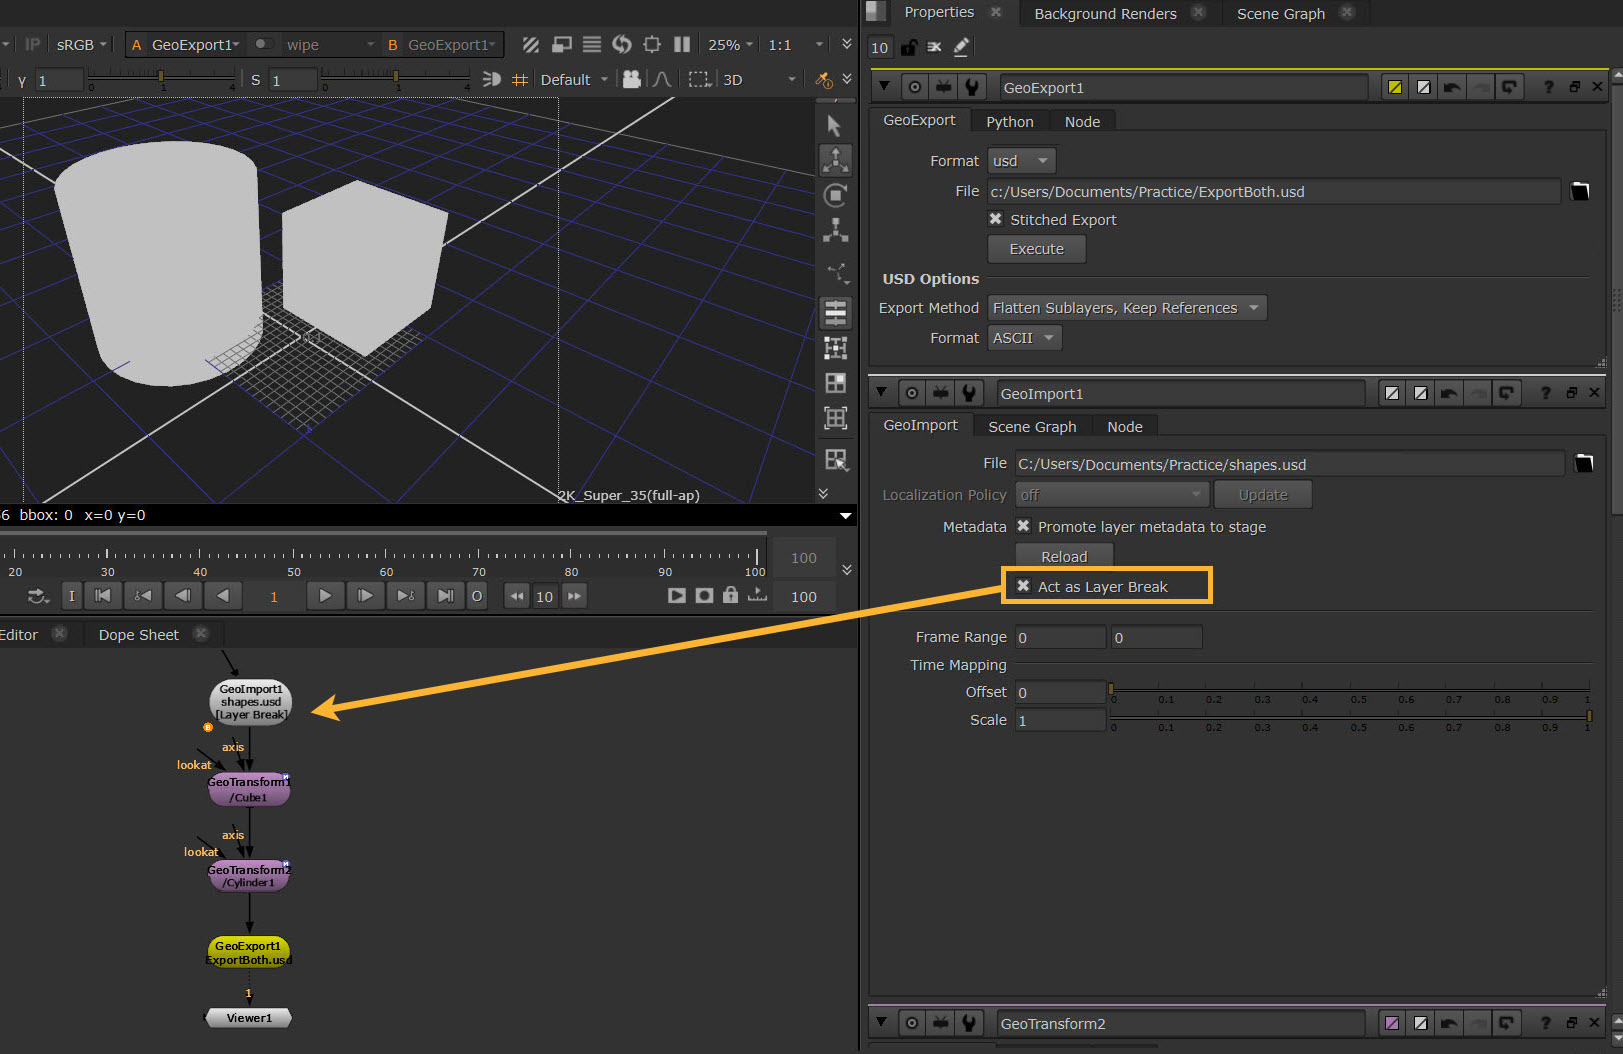Adjust the Time Mapping Offset slider
Viewport: 1623px width, 1054px height.
[x=1349, y=690]
